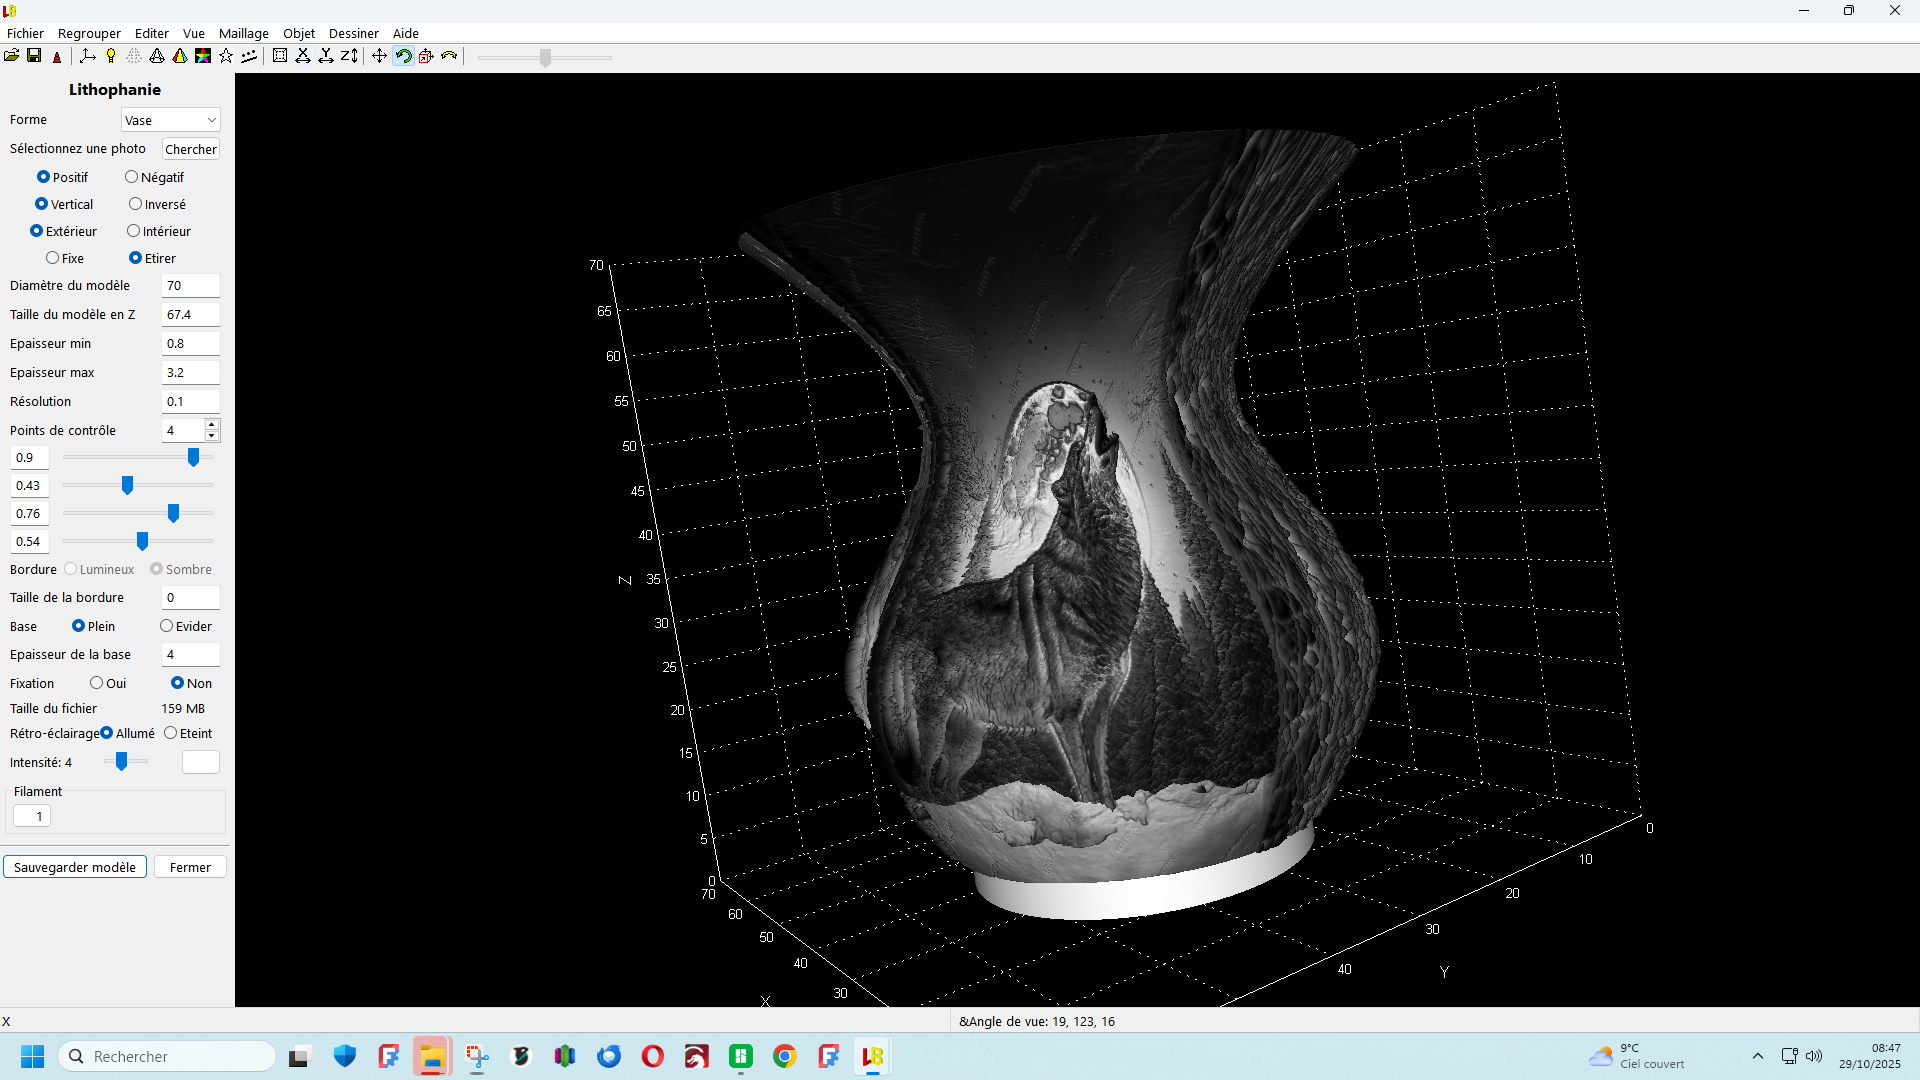Choose the Intérieur radio option
The height and width of the screenshot is (1080, 1920).
click(x=133, y=231)
